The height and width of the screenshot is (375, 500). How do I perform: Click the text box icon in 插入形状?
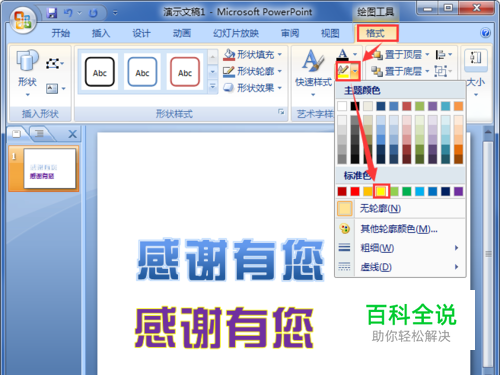[52, 88]
